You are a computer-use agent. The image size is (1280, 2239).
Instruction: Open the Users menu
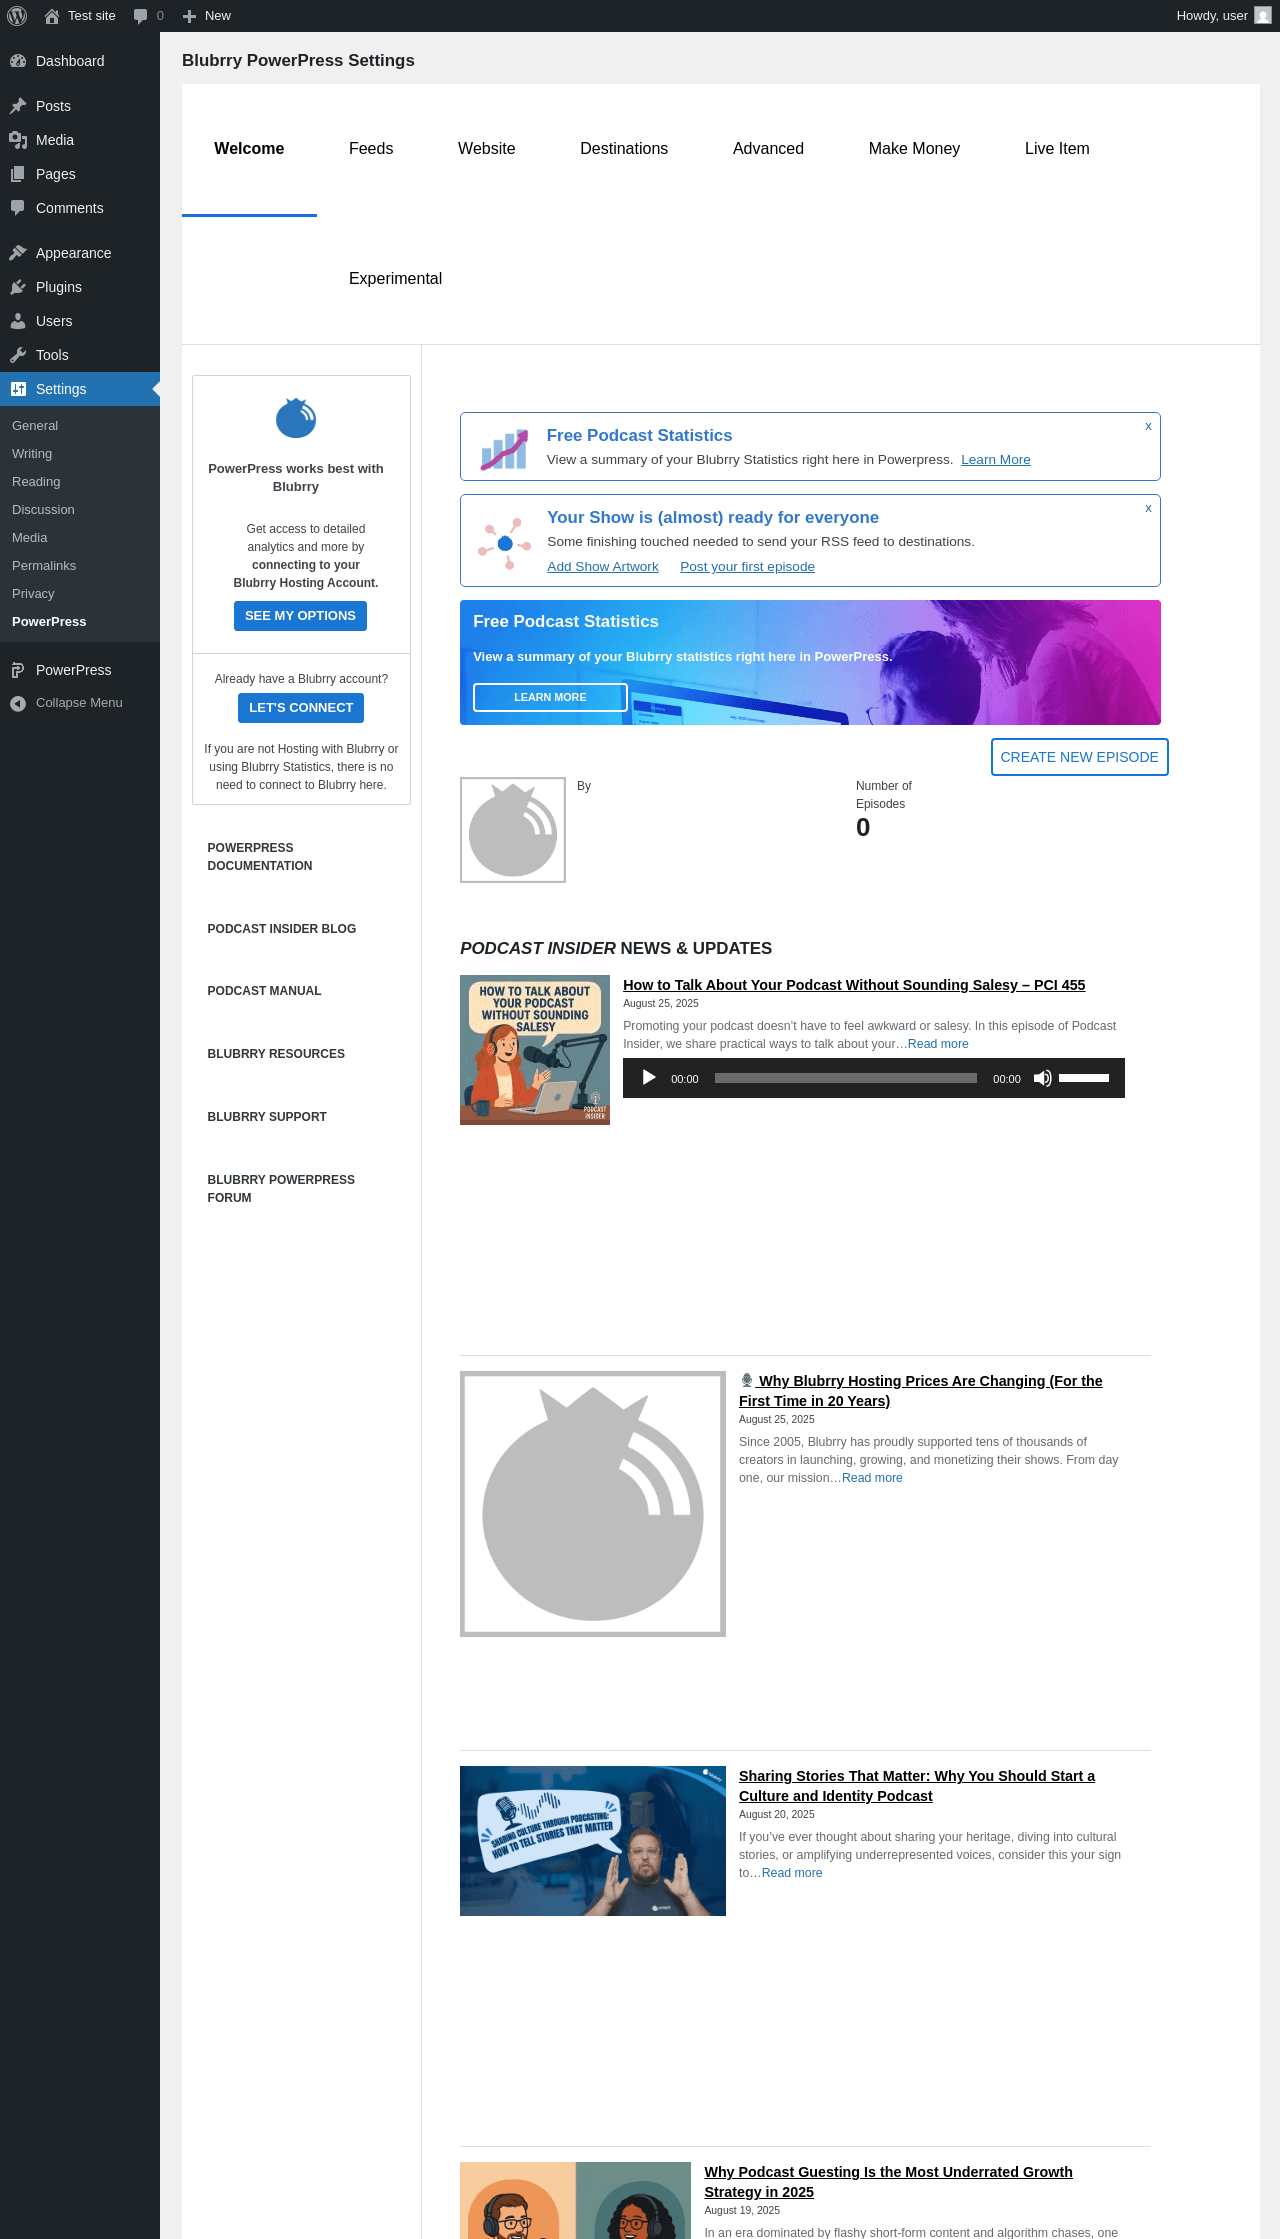pos(80,321)
